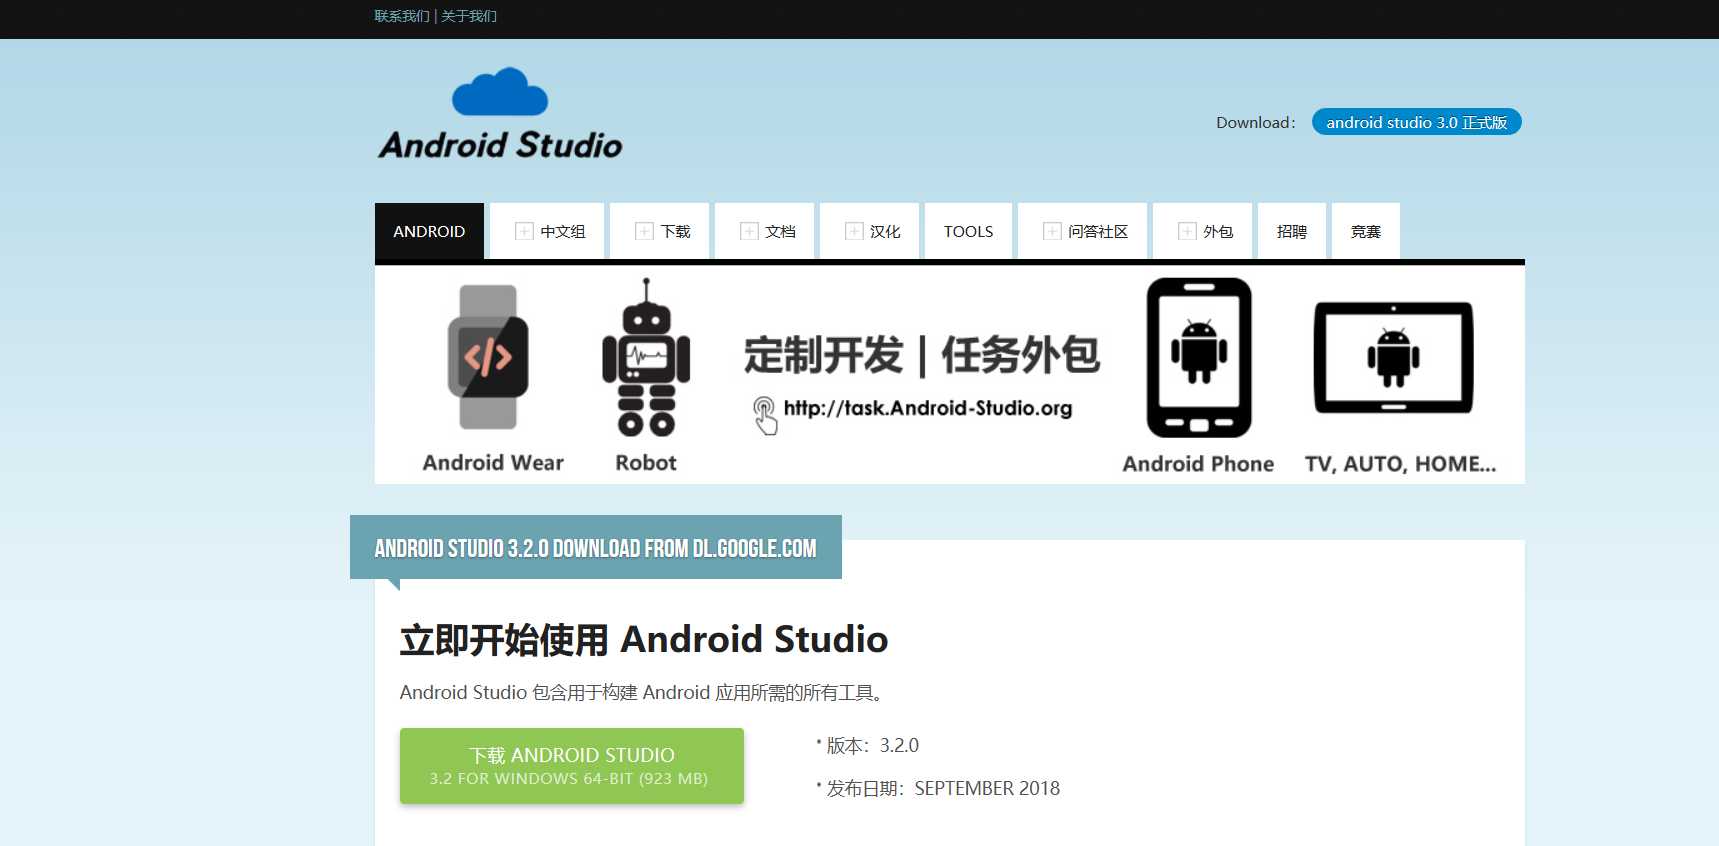Click the 版本: 3.2.0 text
Image resolution: width=1719 pixels, height=846 pixels.
(x=872, y=745)
